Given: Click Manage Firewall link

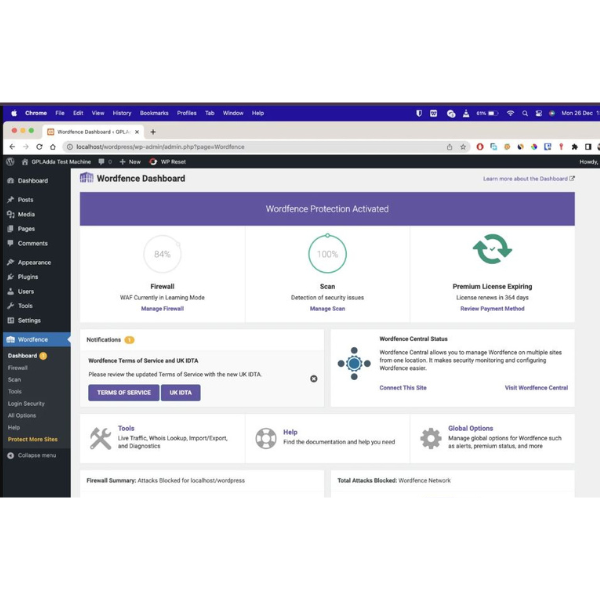Looking at the screenshot, I should (x=162, y=309).
